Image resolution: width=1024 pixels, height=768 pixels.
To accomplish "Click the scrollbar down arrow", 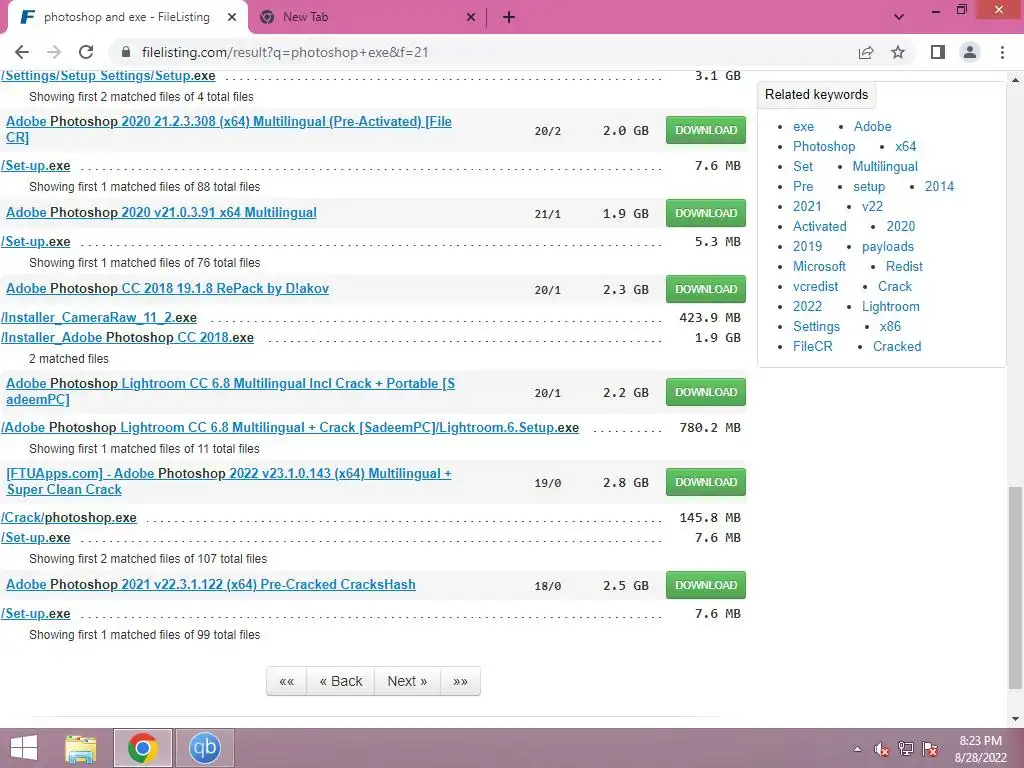I will 1015,718.
